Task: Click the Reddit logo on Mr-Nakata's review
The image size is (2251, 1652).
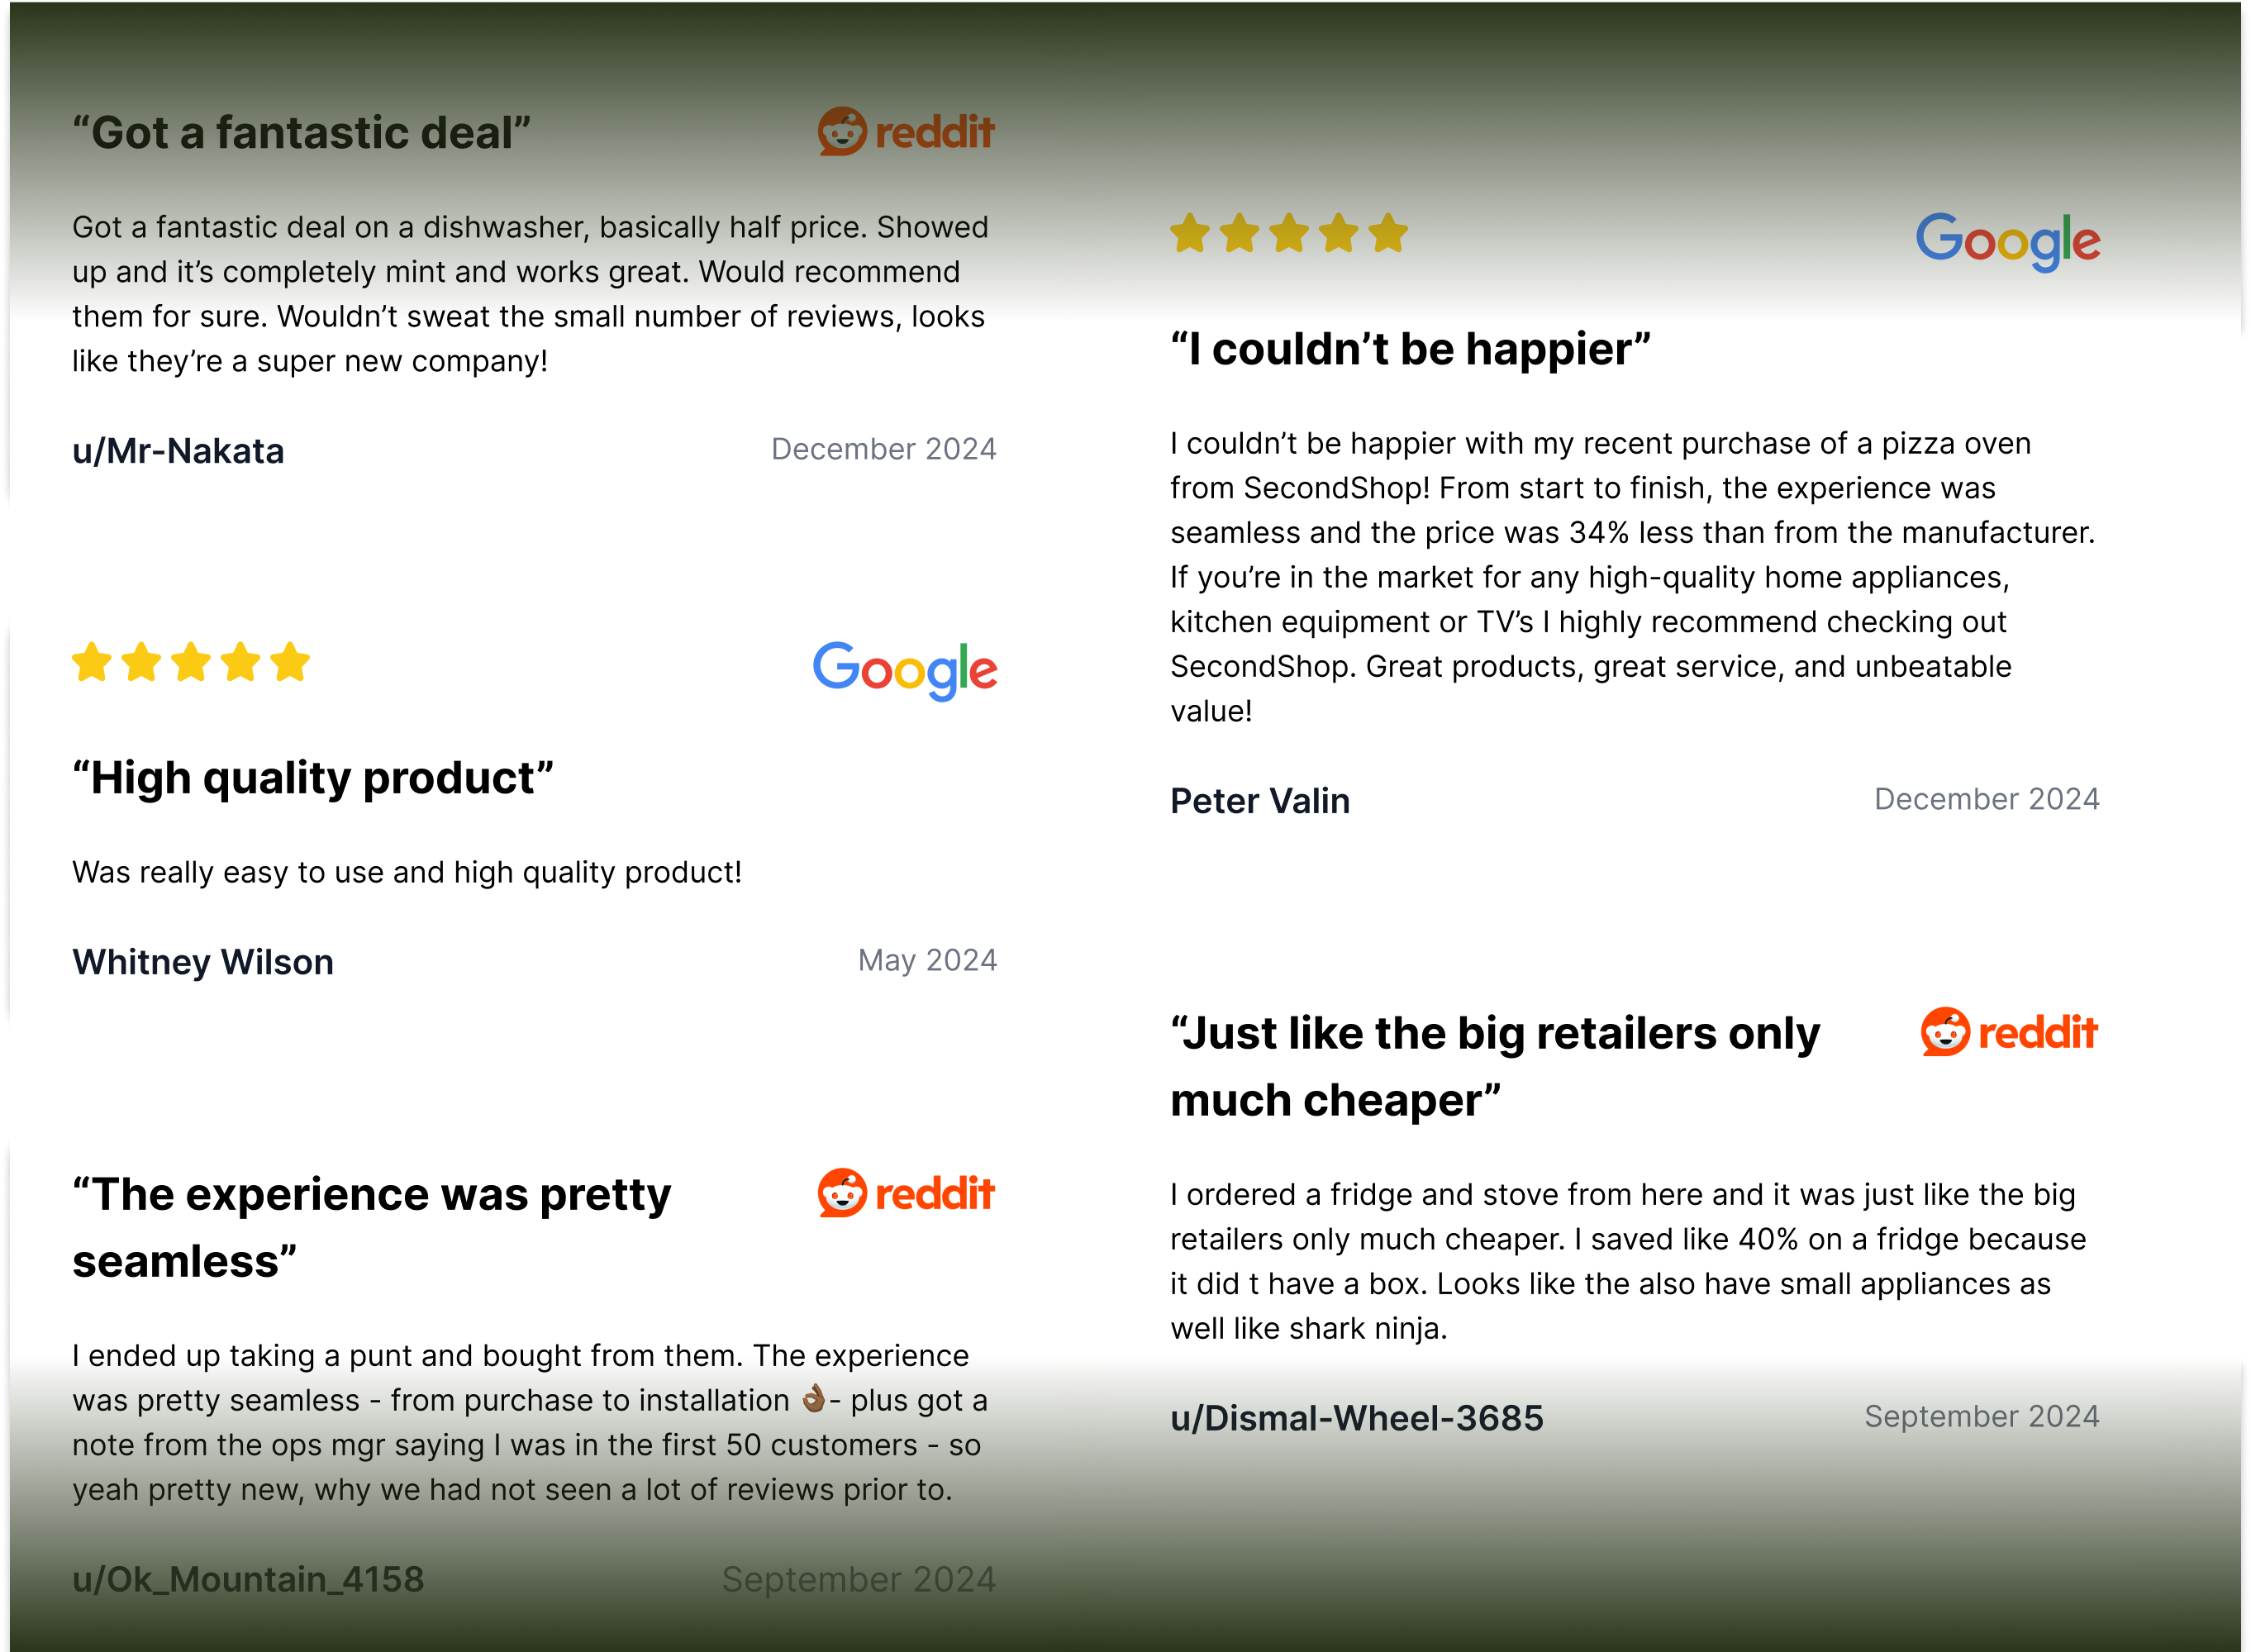Action: point(905,132)
